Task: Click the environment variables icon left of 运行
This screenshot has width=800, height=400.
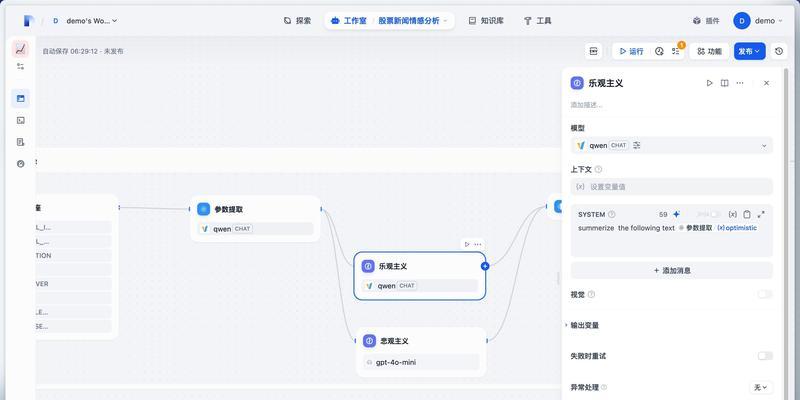Action: 593,51
